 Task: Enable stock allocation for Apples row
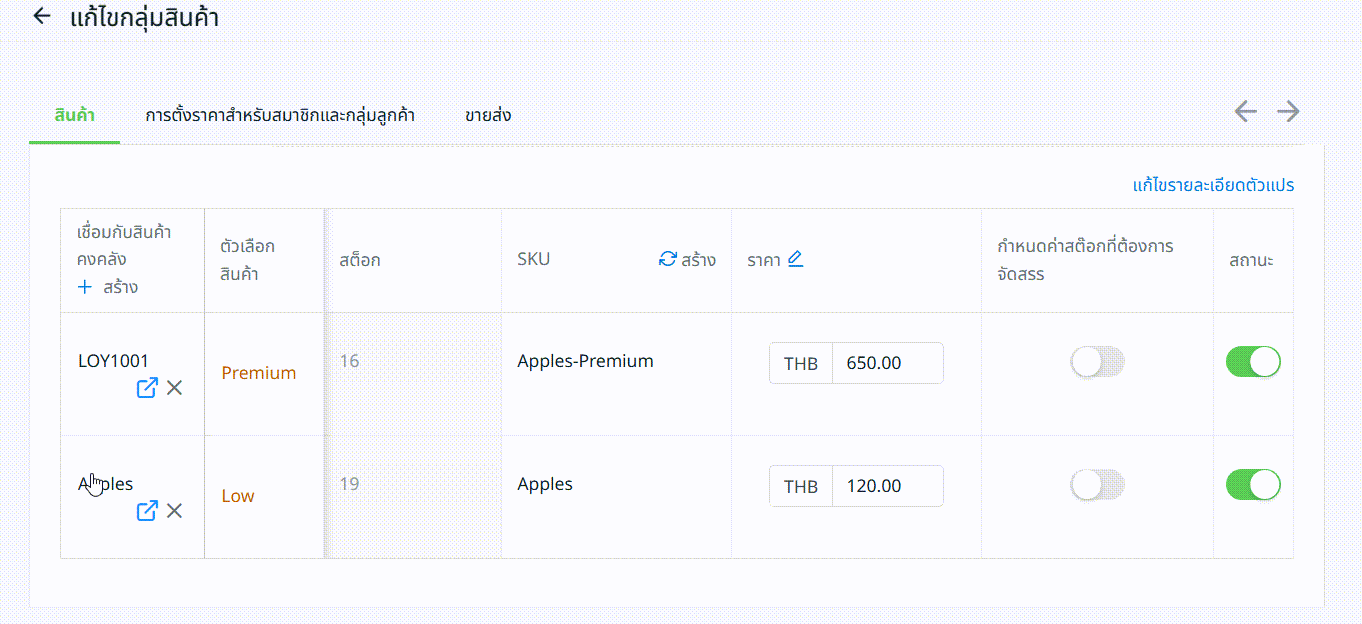(1097, 485)
